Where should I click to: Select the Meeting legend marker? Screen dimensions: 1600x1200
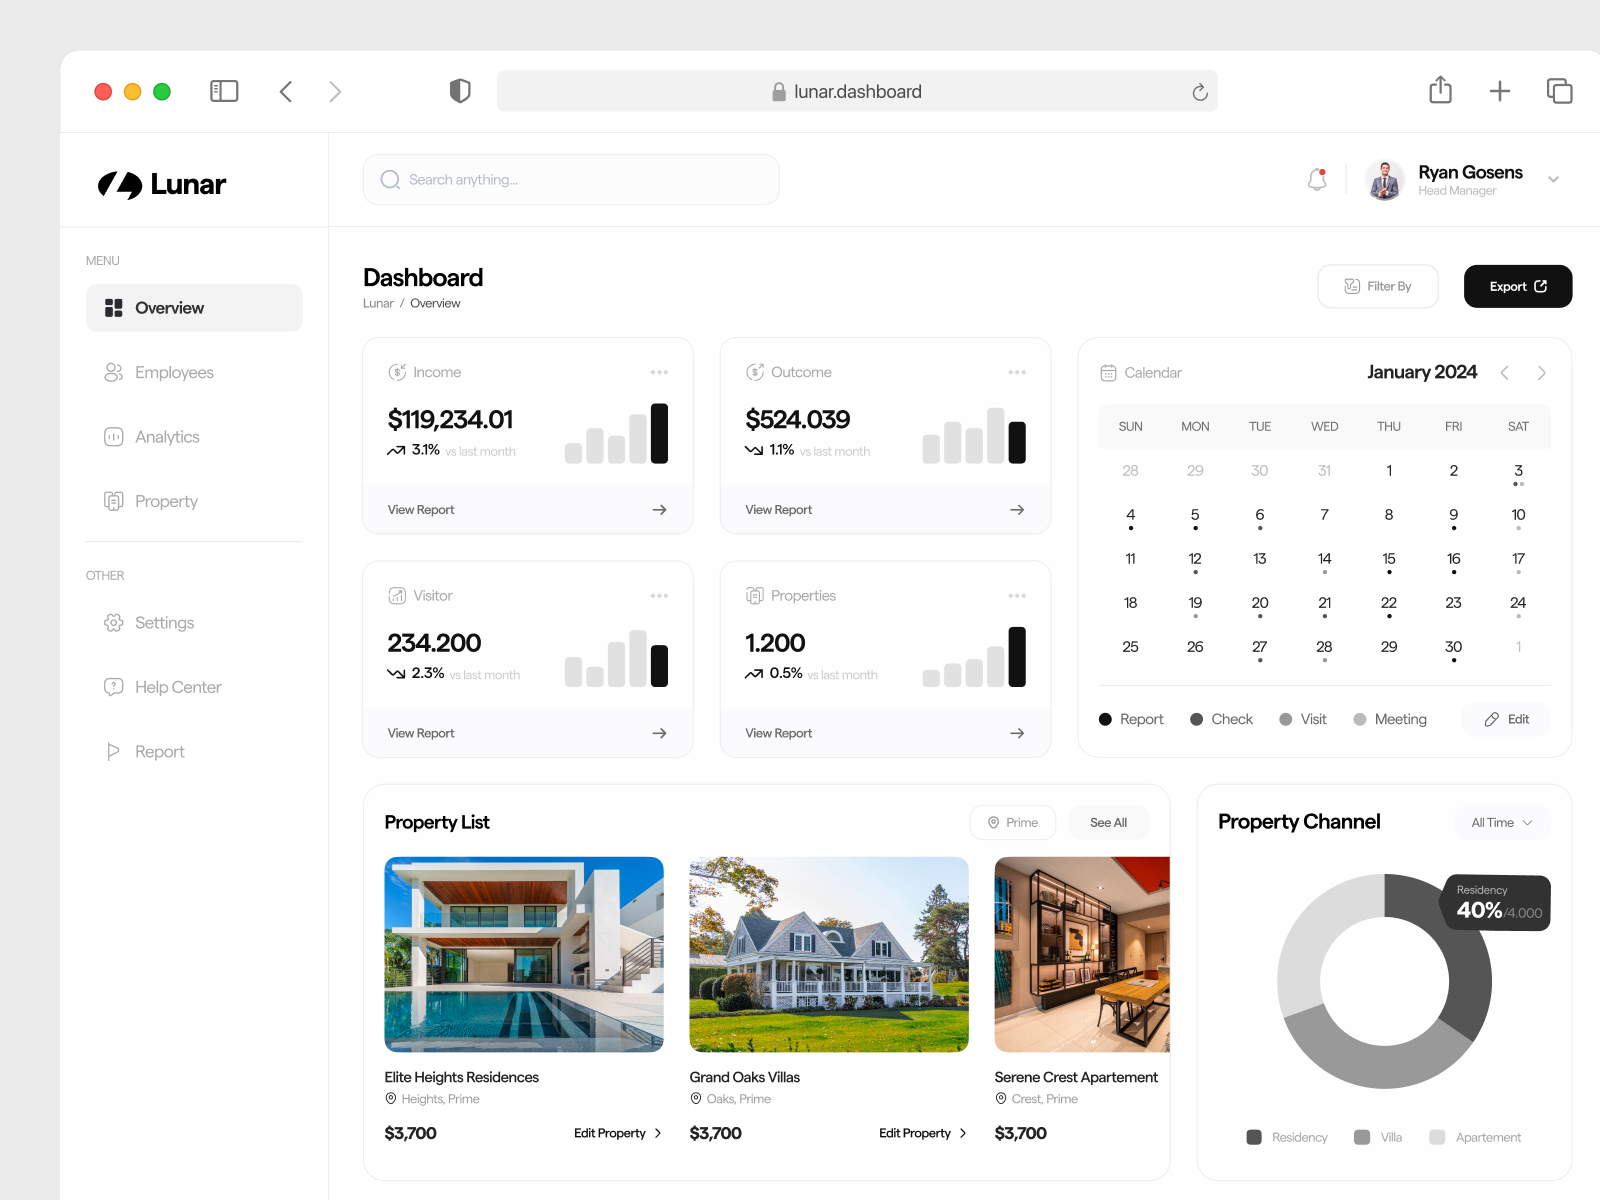[x=1360, y=719]
